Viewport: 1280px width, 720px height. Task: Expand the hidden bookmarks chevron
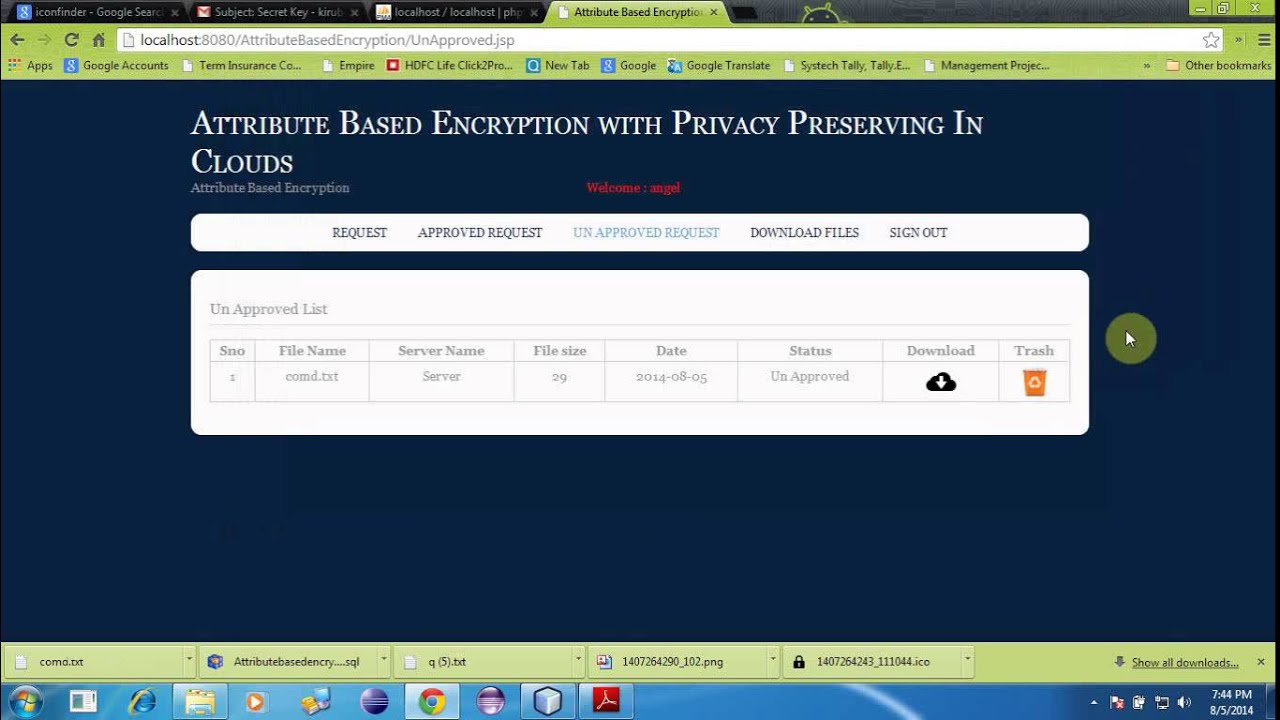pyautogui.click(x=1146, y=65)
